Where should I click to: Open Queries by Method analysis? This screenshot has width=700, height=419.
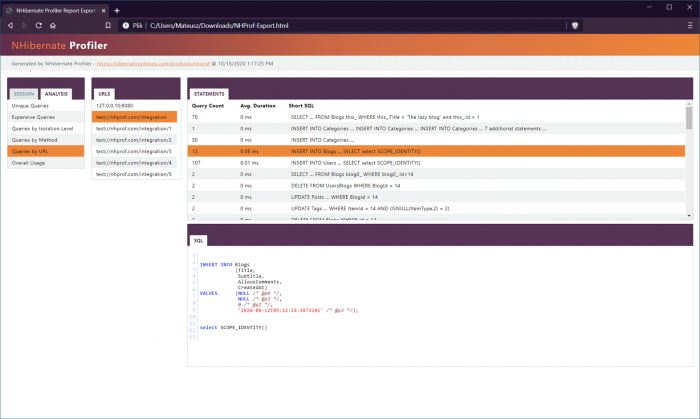(46, 140)
